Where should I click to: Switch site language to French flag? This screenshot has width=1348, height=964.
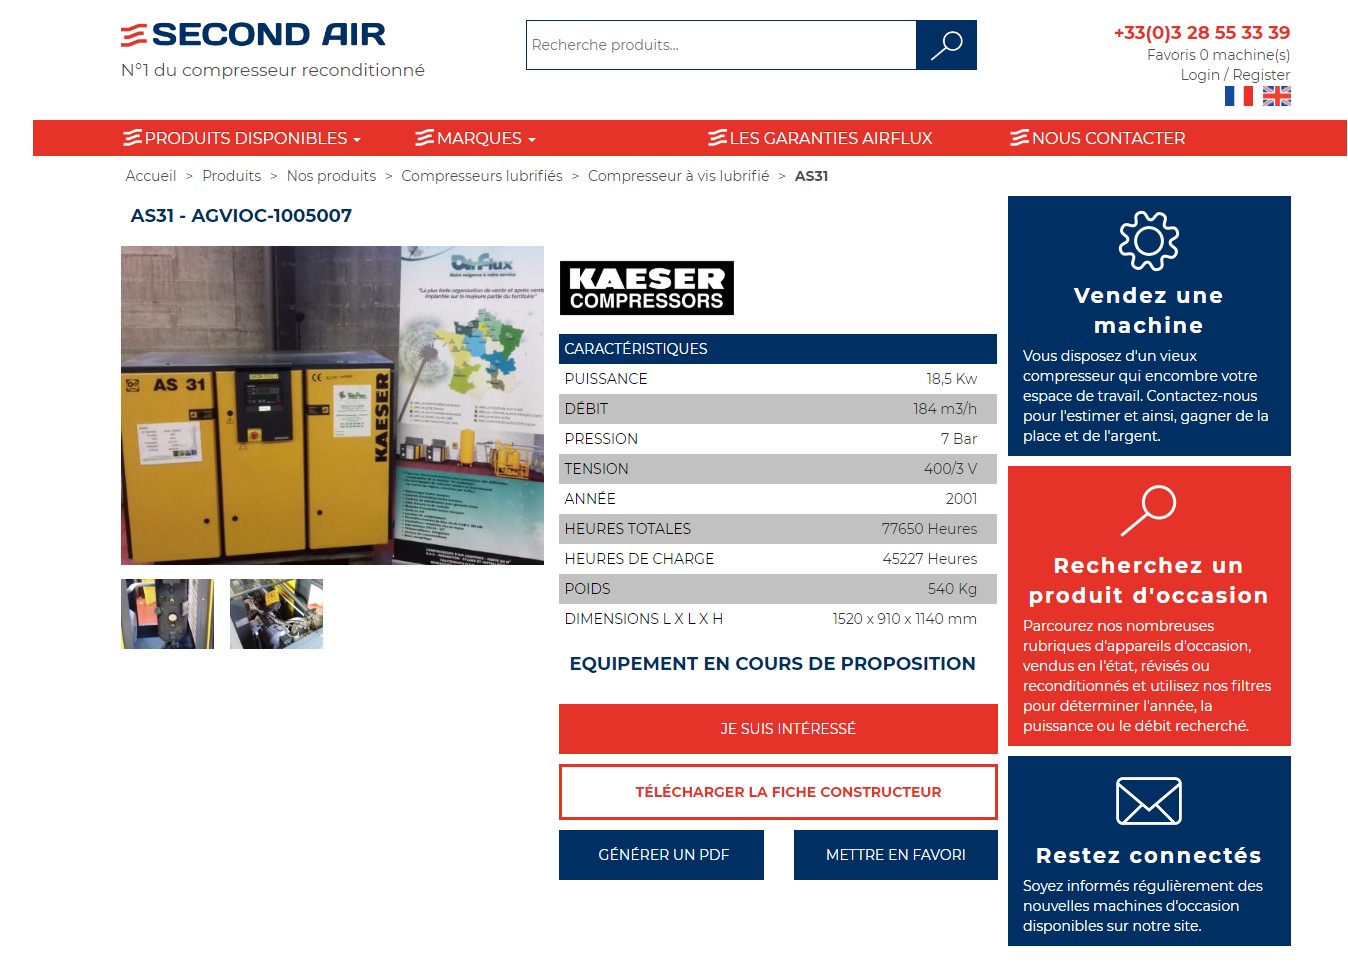point(1238,96)
